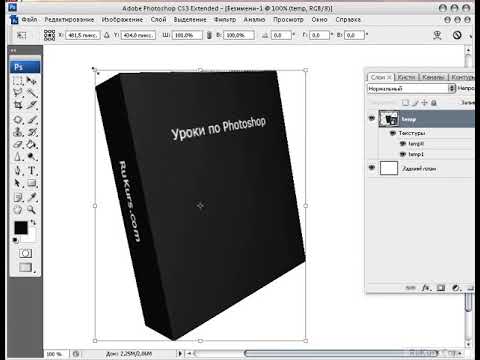This screenshot has height=360, width=480.
Task: Select the Задний план layer thumbnail
Action: pyautogui.click(x=389, y=168)
